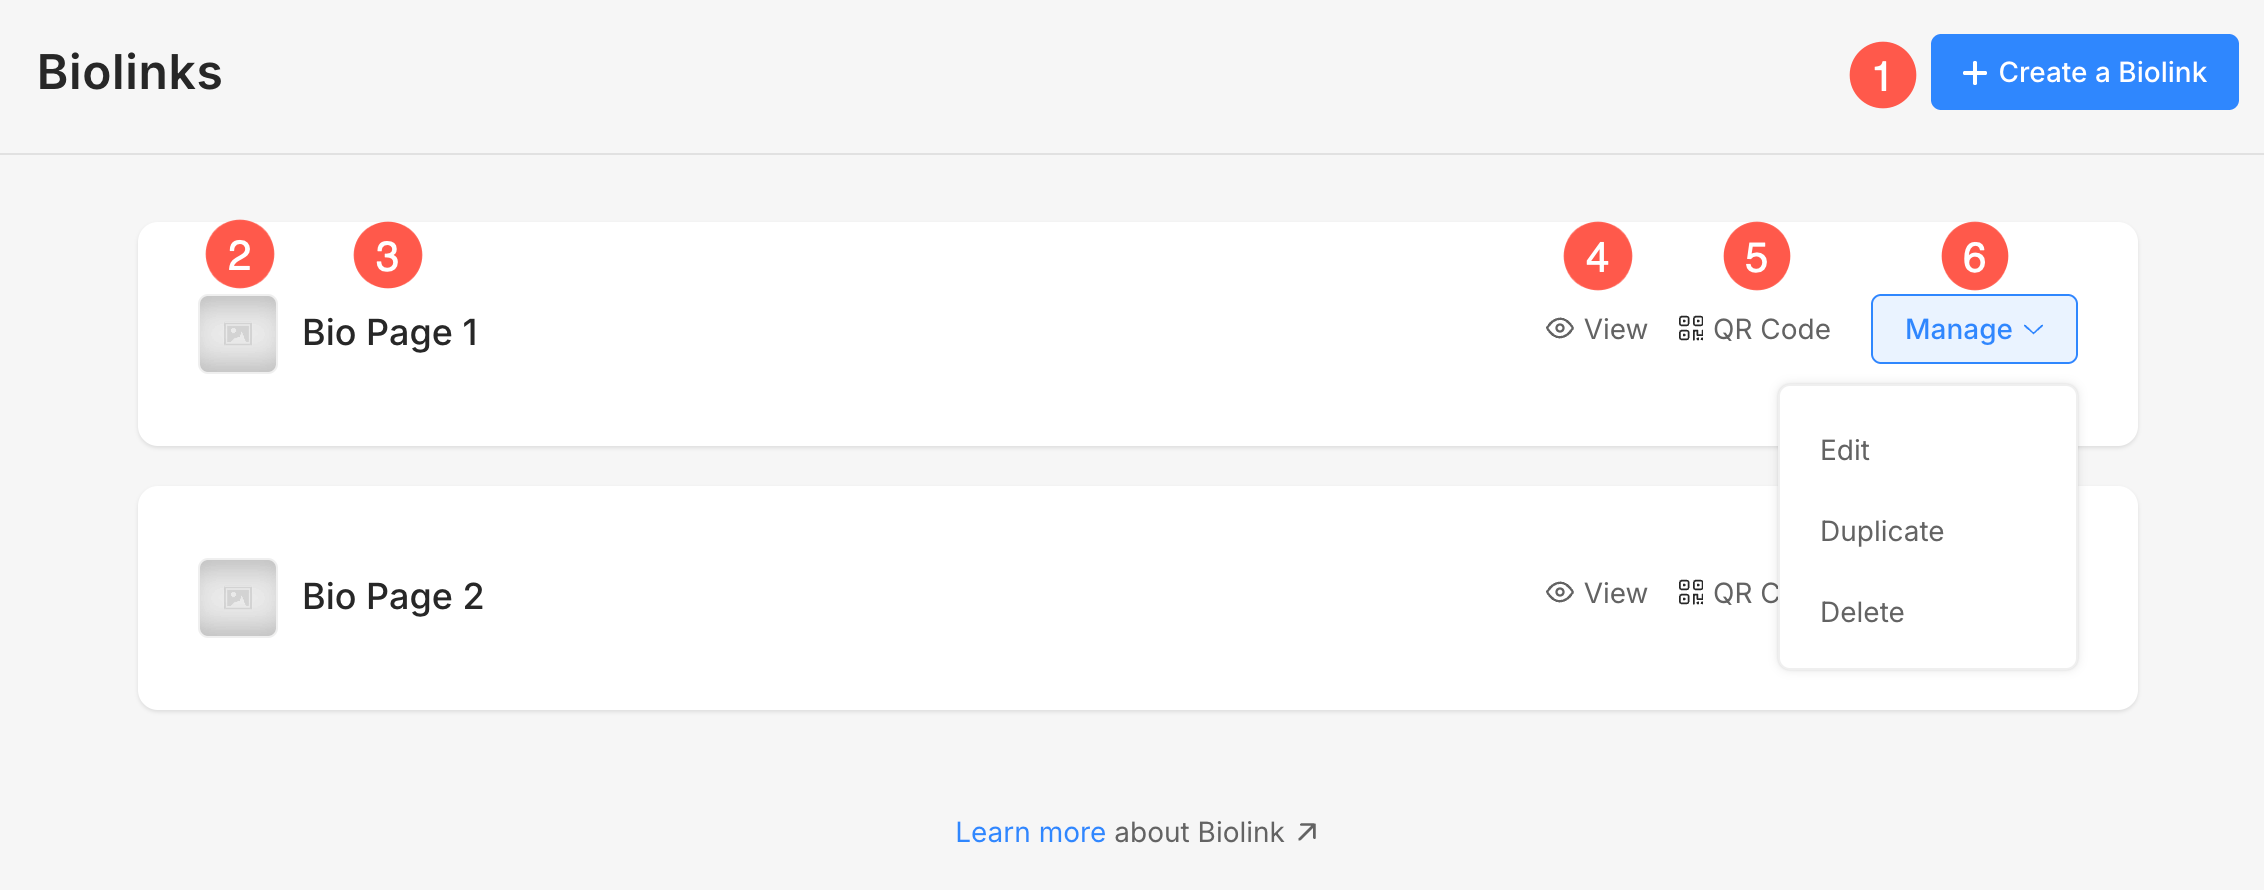Open the Learn more link

1030,832
